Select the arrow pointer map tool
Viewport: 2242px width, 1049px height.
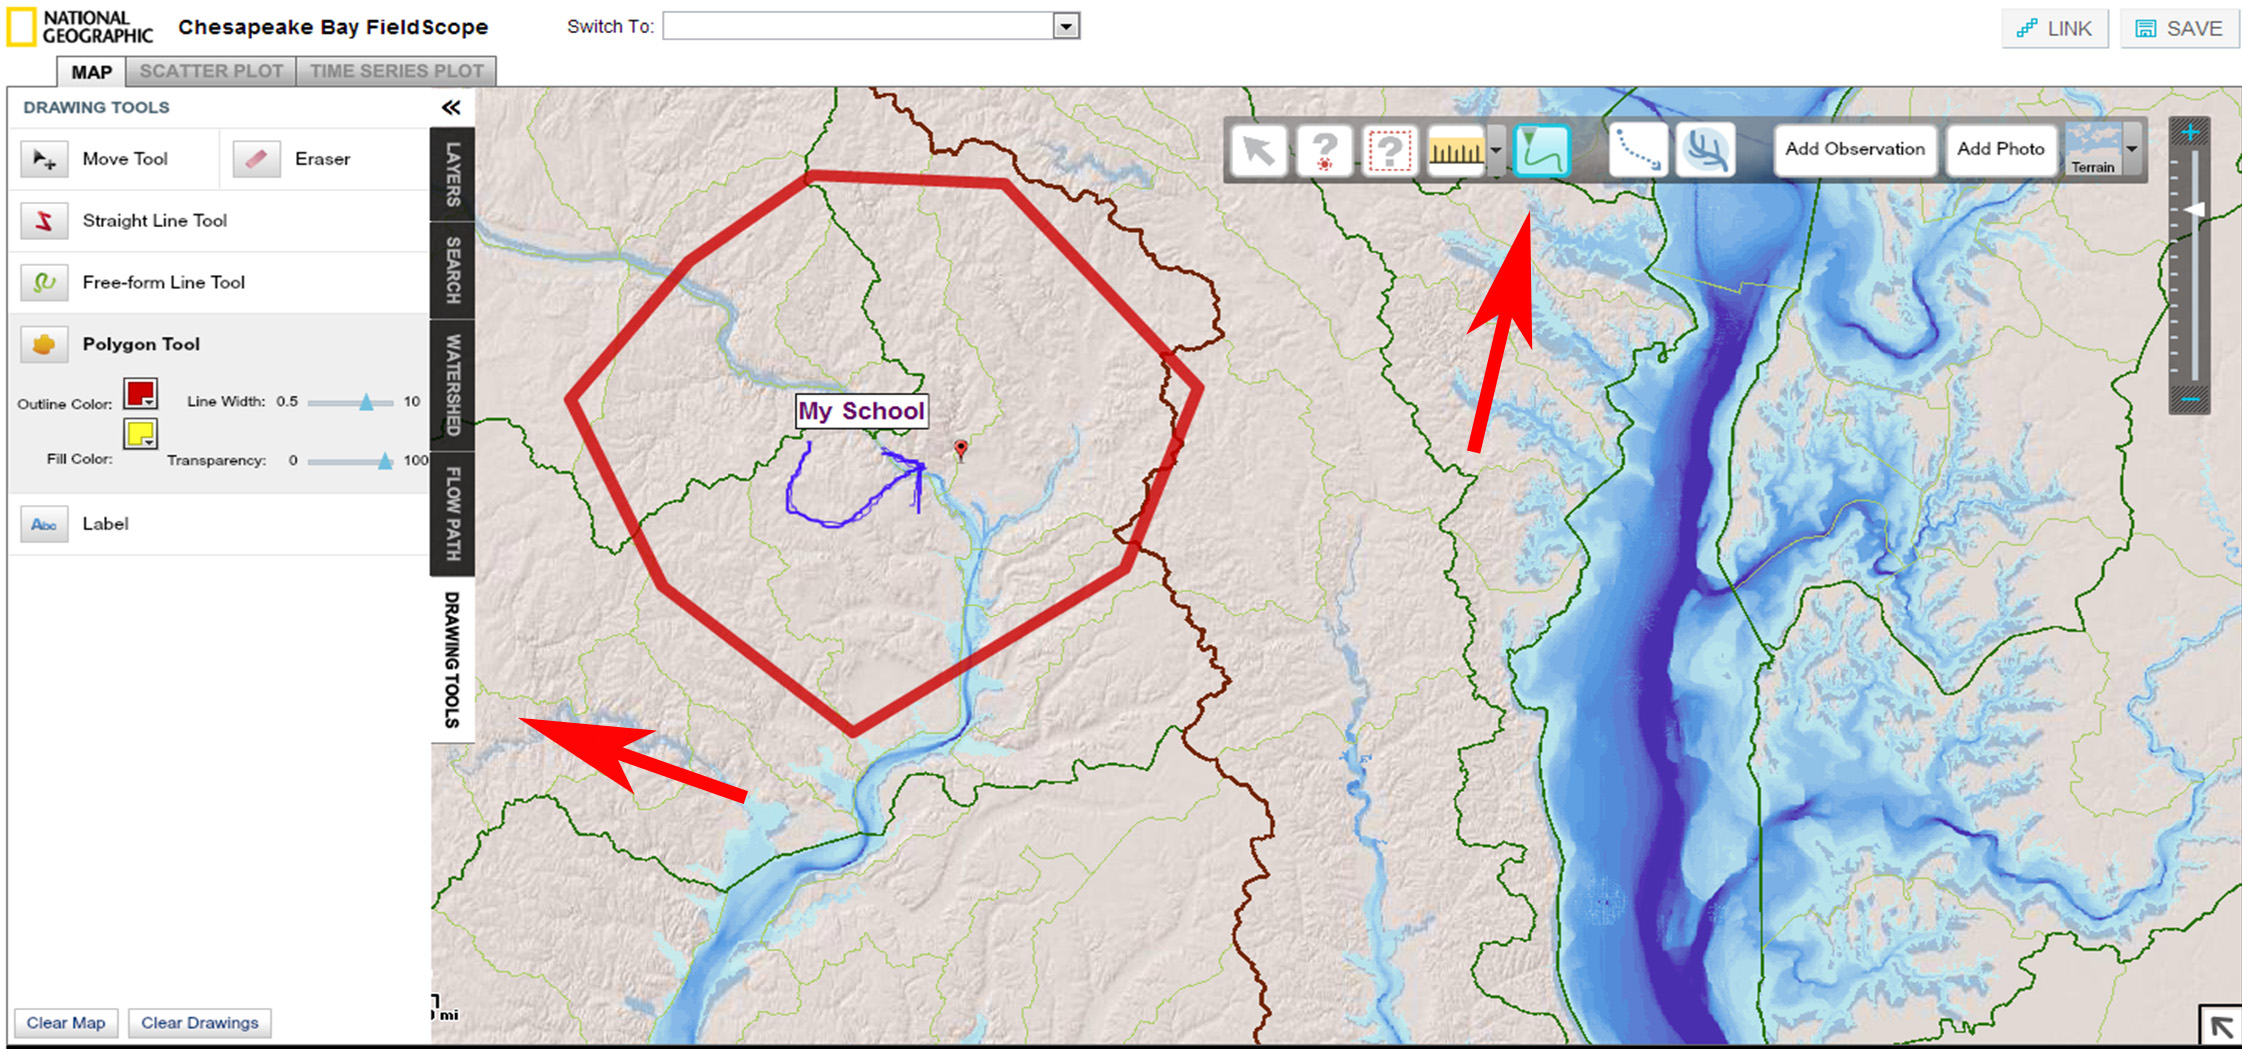point(1258,151)
